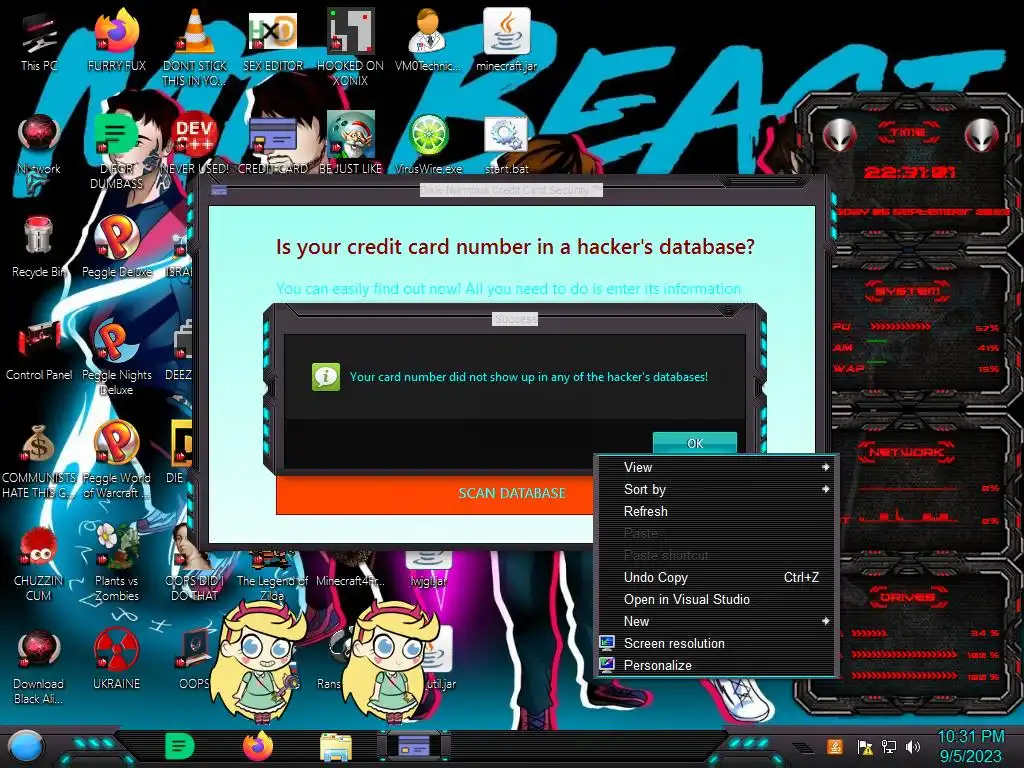Viewport: 1024px width, 768px height.
Task: Open the green DIFOR DUMBASS shortcut
Action: click(116, 151)
